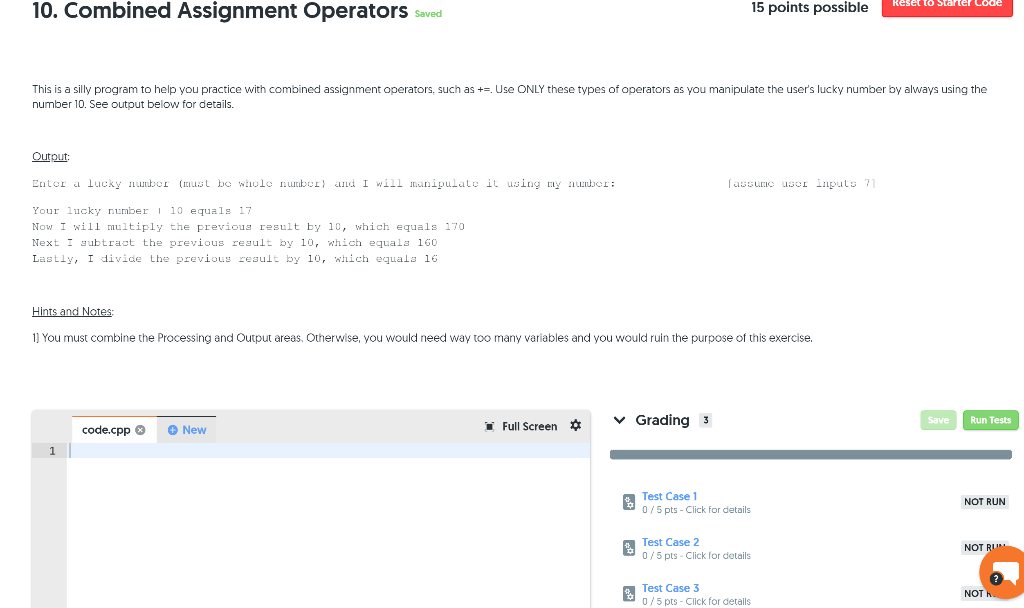
Task: Click the grading progress bar
Action: point(810,455)
